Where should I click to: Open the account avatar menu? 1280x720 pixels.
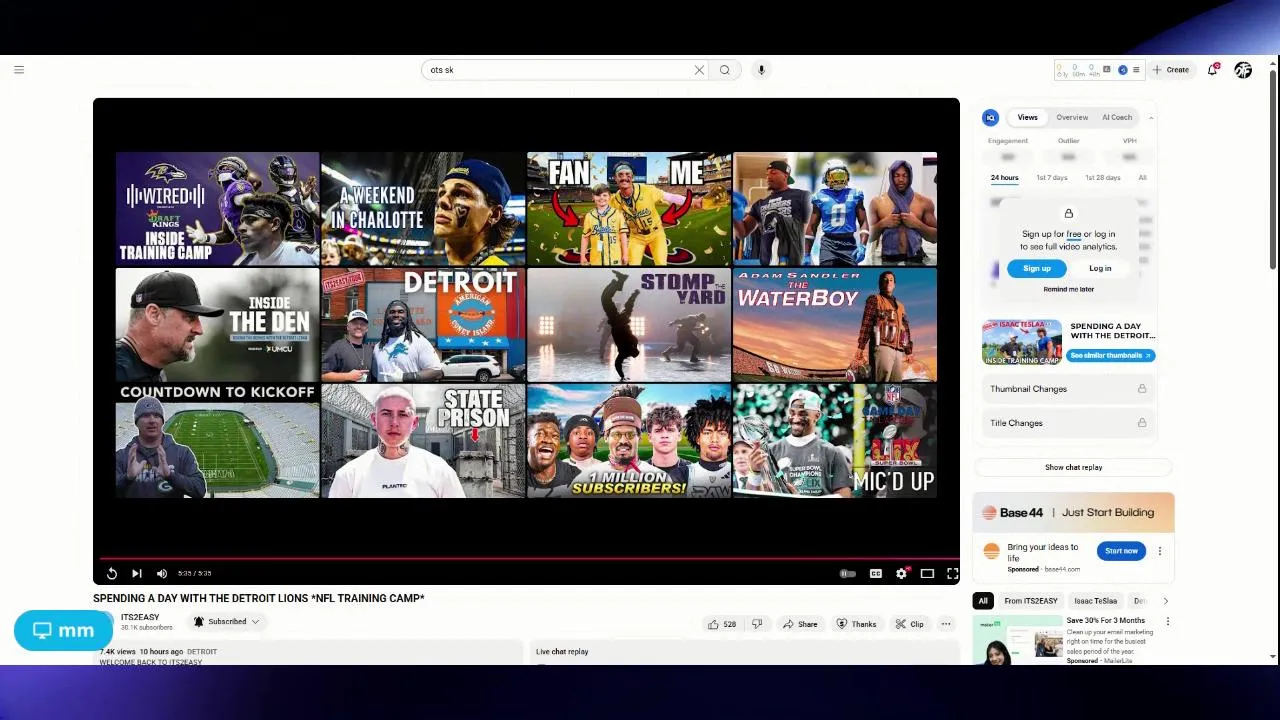click(1243, 70)
